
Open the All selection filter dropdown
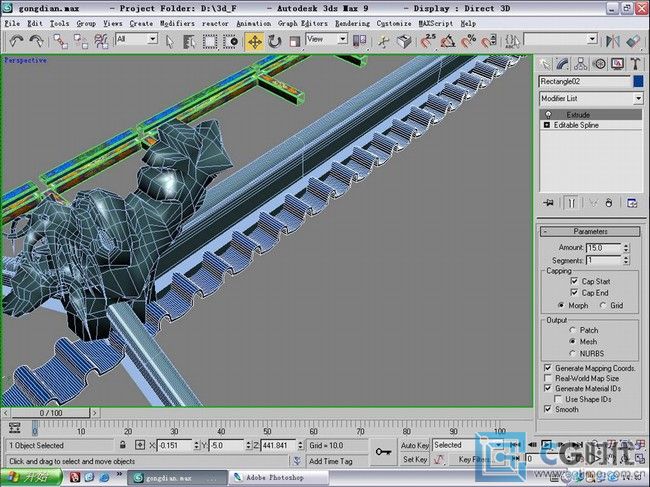(x=153, y=39)
